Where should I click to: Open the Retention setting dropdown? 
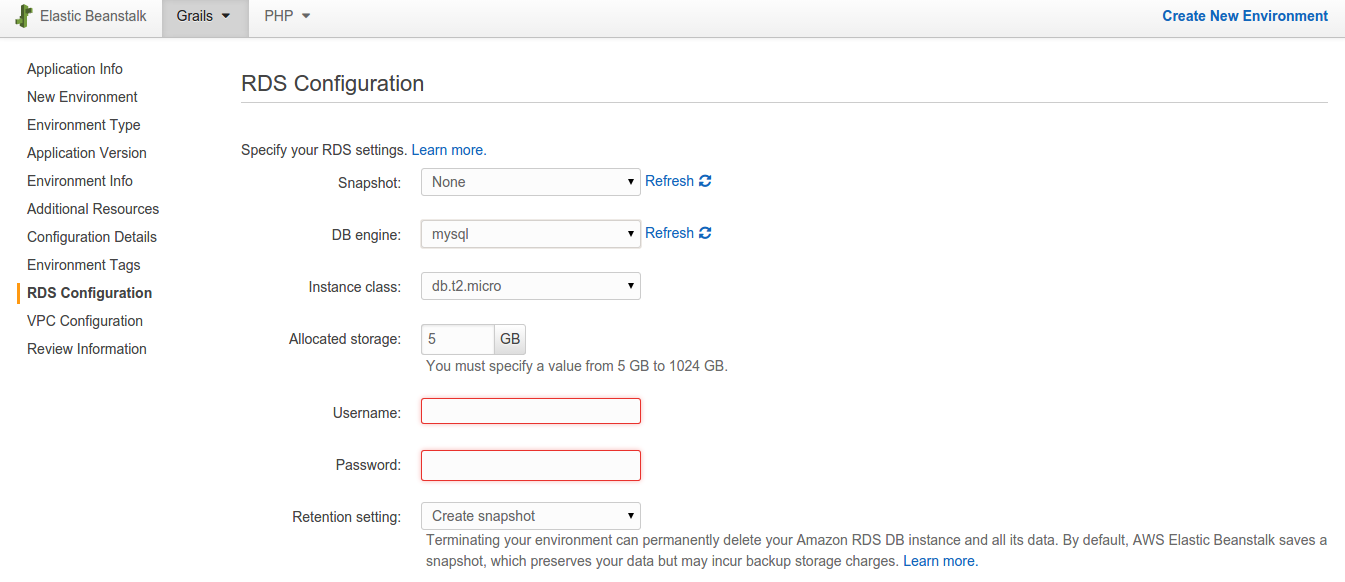click(x=531, y=516)
